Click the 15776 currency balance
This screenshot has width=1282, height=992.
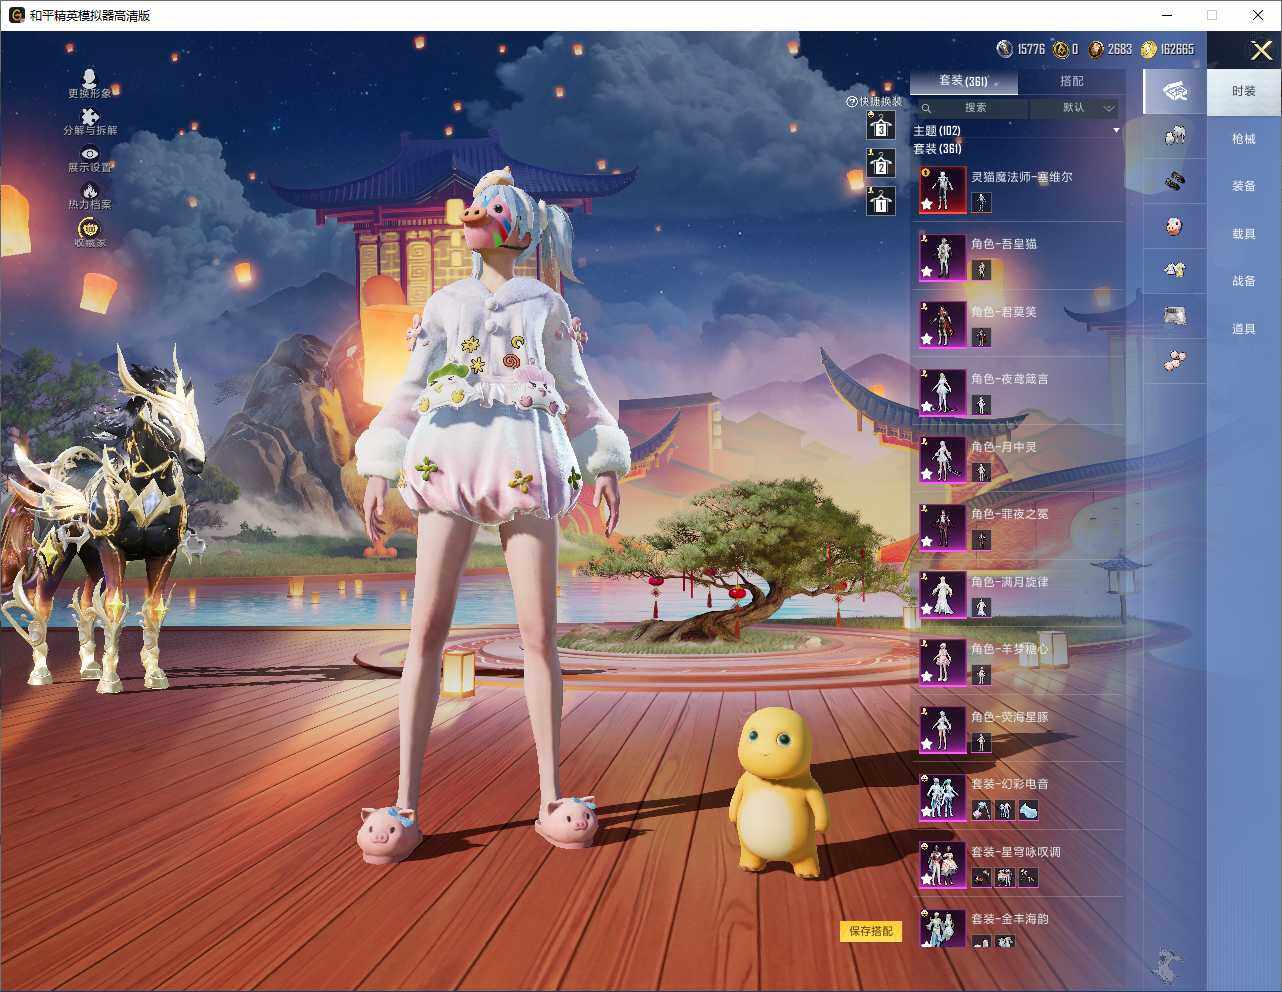[1021, 49]
